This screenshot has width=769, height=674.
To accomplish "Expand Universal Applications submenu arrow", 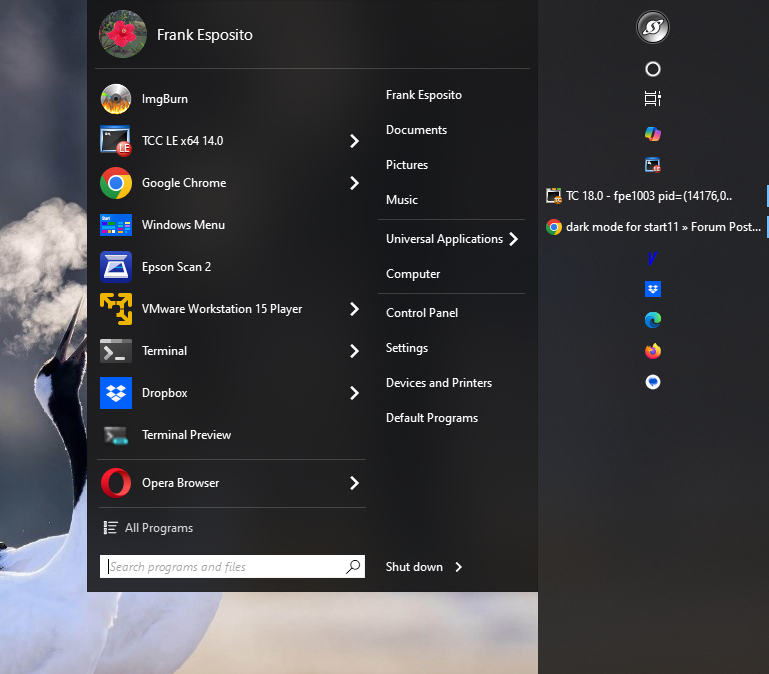I will pyautogui.click(x=513, y=239).
